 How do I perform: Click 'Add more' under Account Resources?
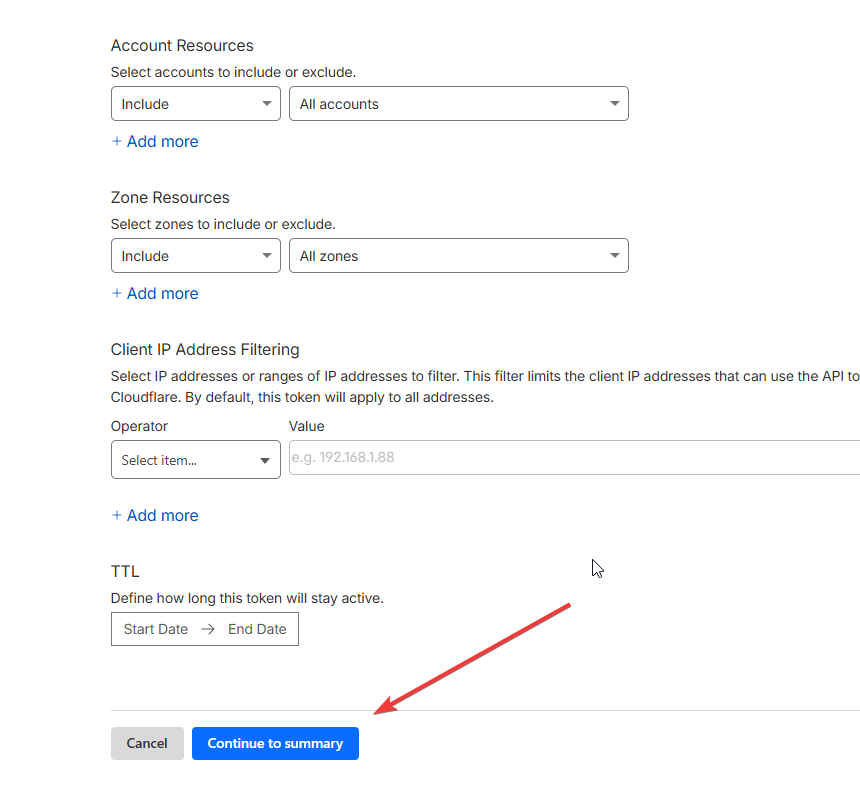(162, 142)
